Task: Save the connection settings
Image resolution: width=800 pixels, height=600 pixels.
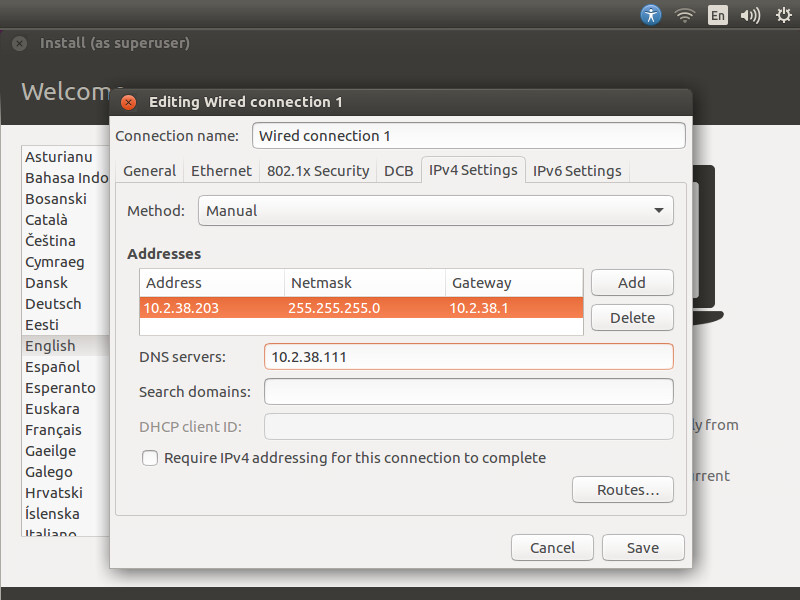Action: [x=642, y=548]
